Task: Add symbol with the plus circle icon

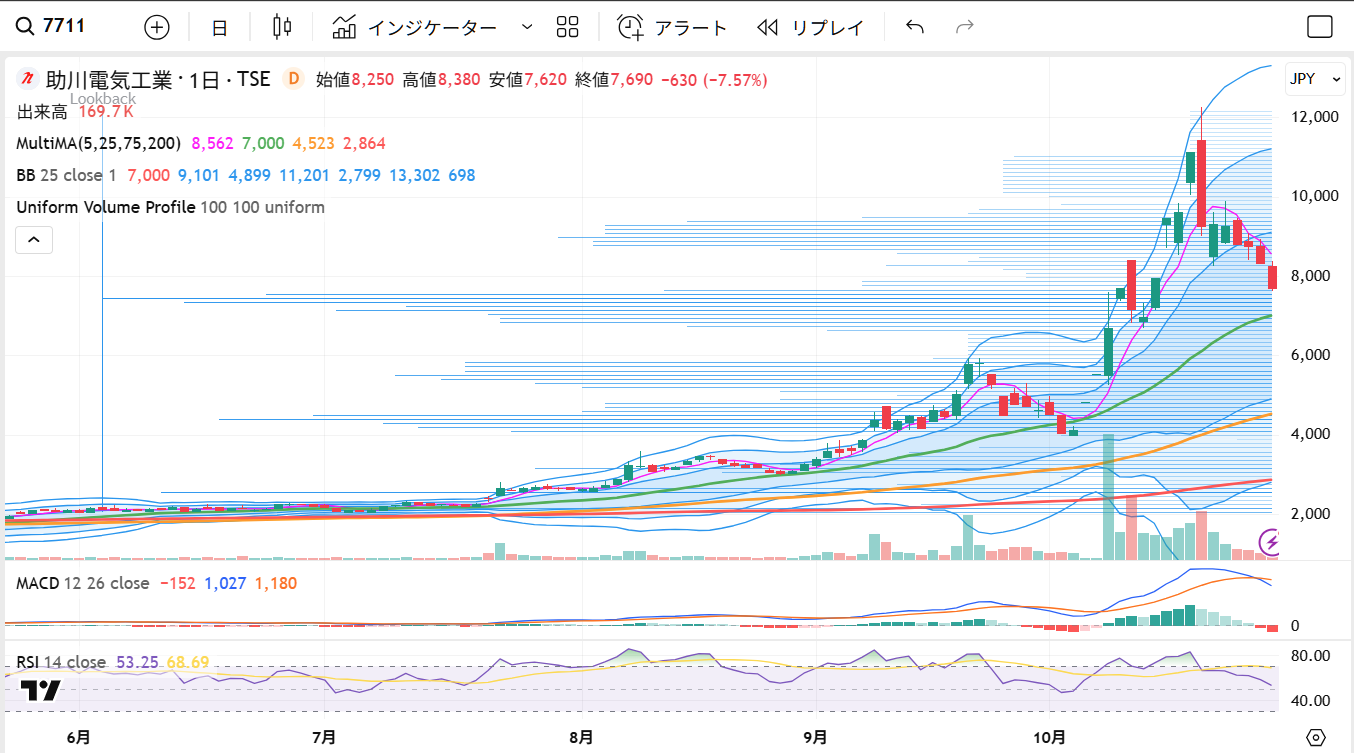Action: 157,27
